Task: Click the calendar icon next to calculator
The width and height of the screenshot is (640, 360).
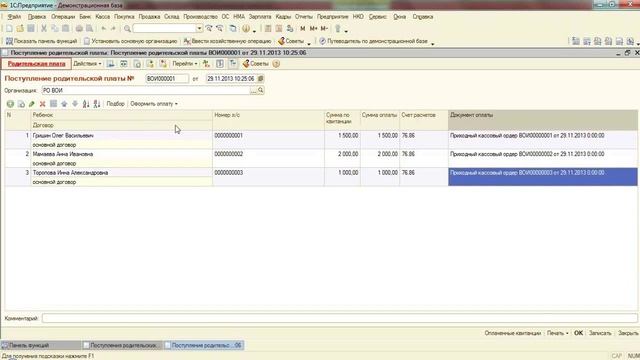Action: (x=279, y=29)
